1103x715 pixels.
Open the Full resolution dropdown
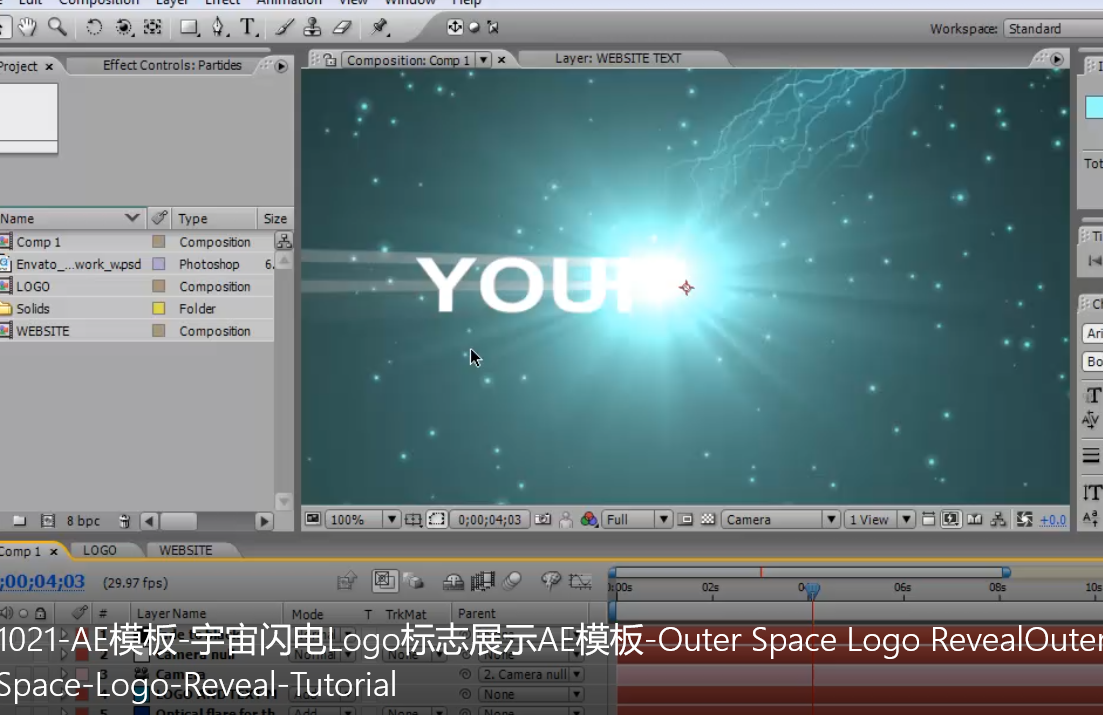637,519
